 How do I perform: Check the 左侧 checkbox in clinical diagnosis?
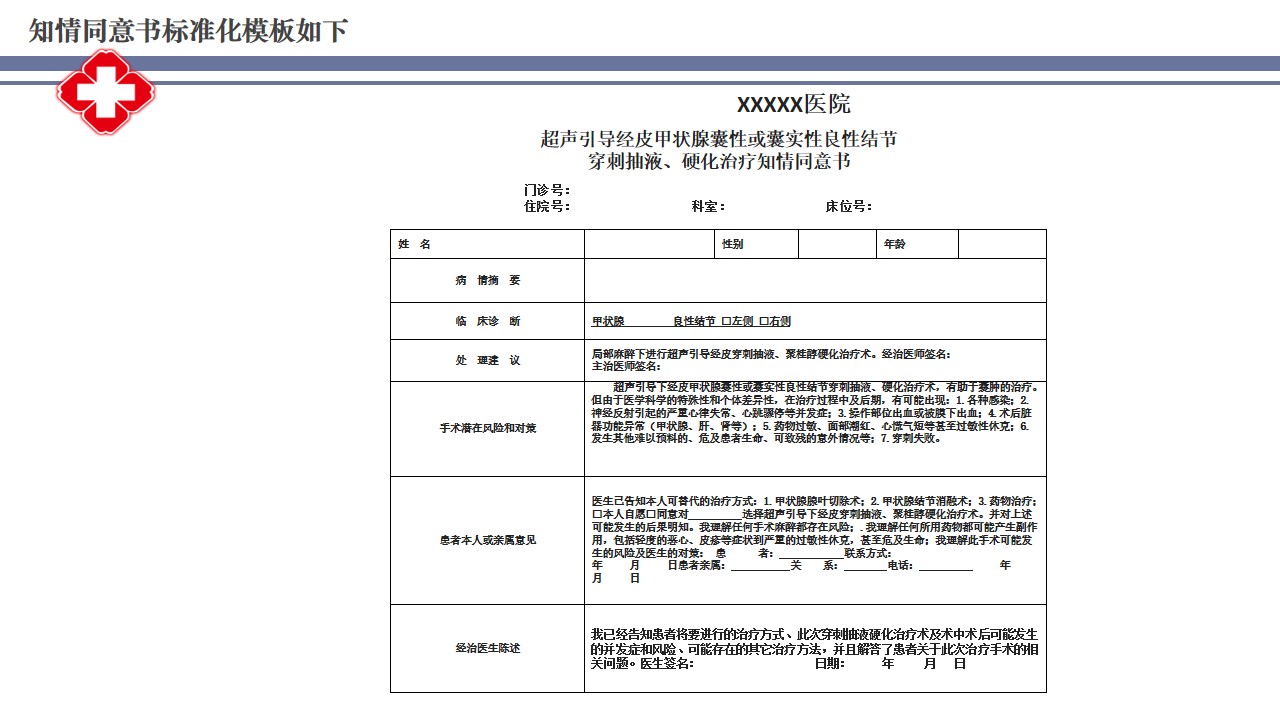click(726, 322)
